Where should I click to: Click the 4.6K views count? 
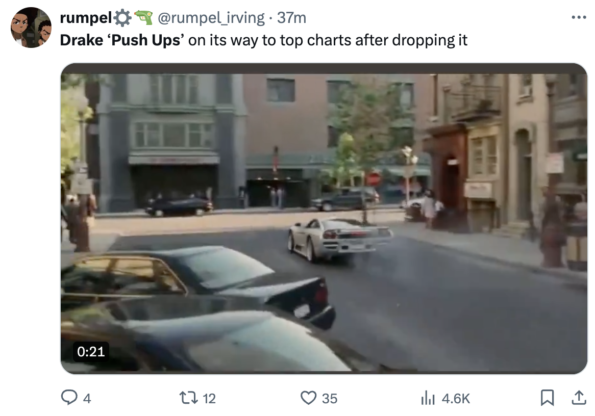click(456, 399)
